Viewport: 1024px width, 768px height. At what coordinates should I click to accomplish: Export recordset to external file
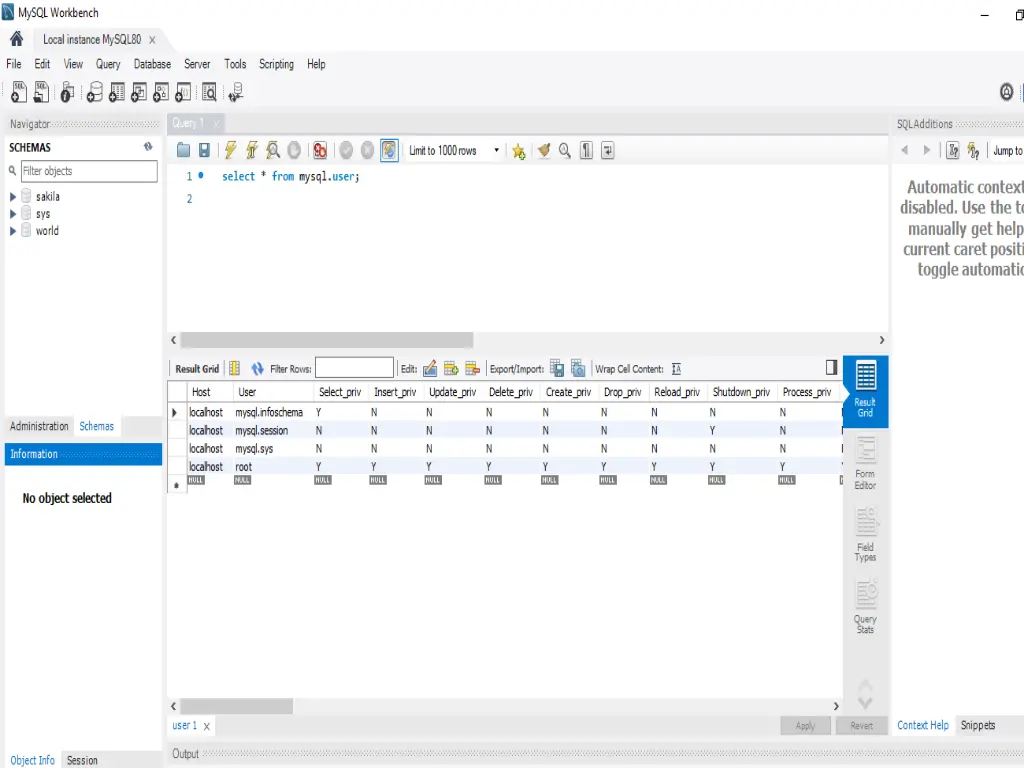(557, 368)
